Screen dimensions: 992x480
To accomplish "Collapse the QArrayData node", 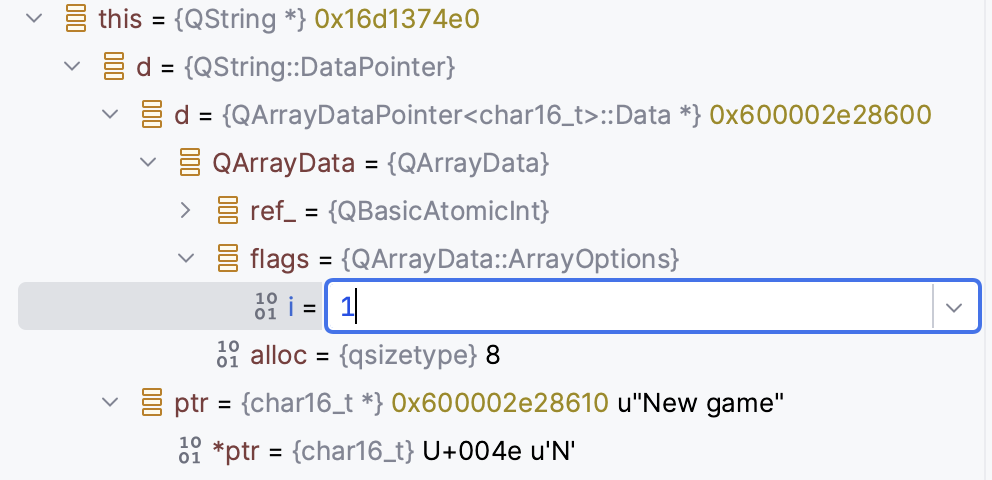I will [148, 163].
